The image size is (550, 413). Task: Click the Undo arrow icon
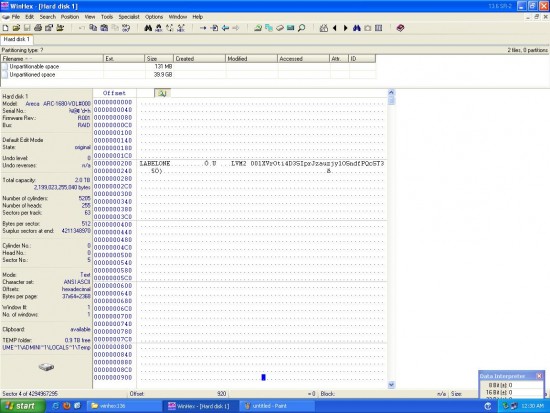pos(82,28)
